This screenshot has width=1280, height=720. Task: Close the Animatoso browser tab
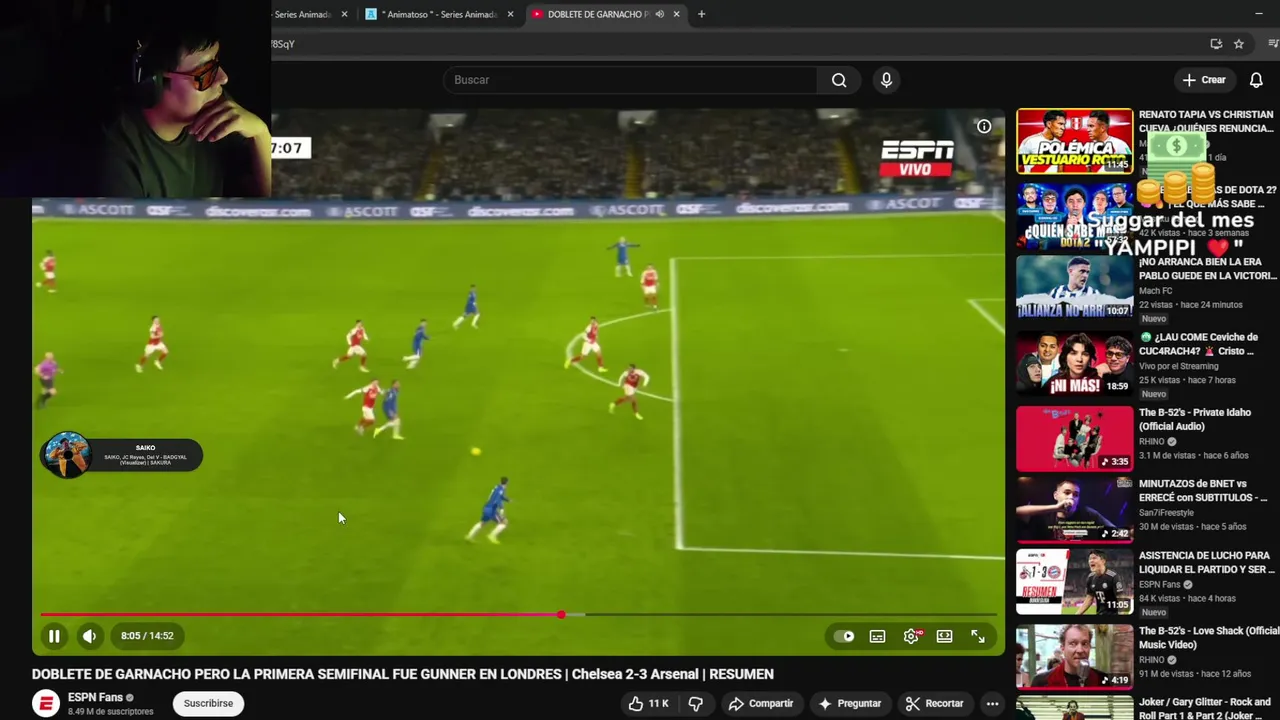[511, 14]
